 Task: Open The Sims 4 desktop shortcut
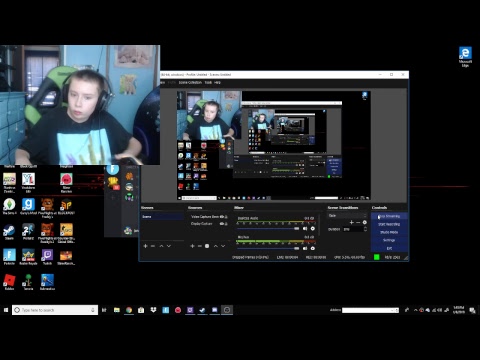pos(9,207)
